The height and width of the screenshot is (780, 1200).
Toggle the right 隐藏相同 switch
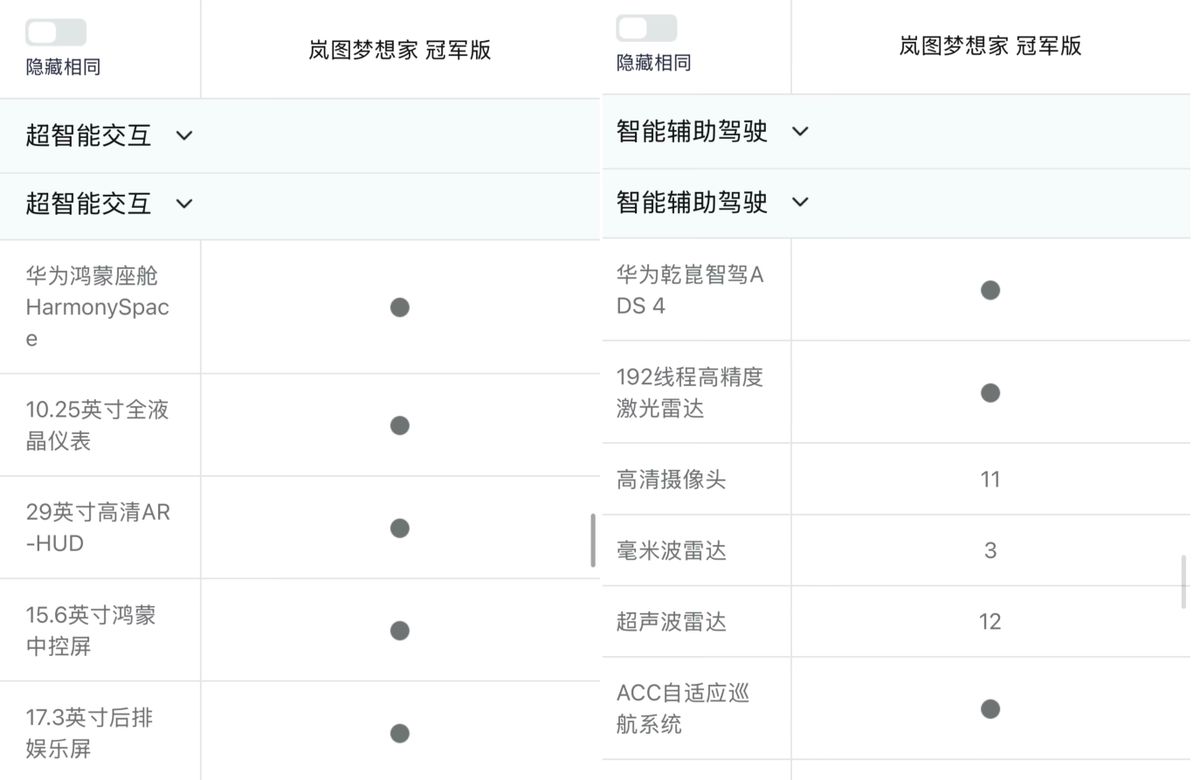(x=646, y=29)
